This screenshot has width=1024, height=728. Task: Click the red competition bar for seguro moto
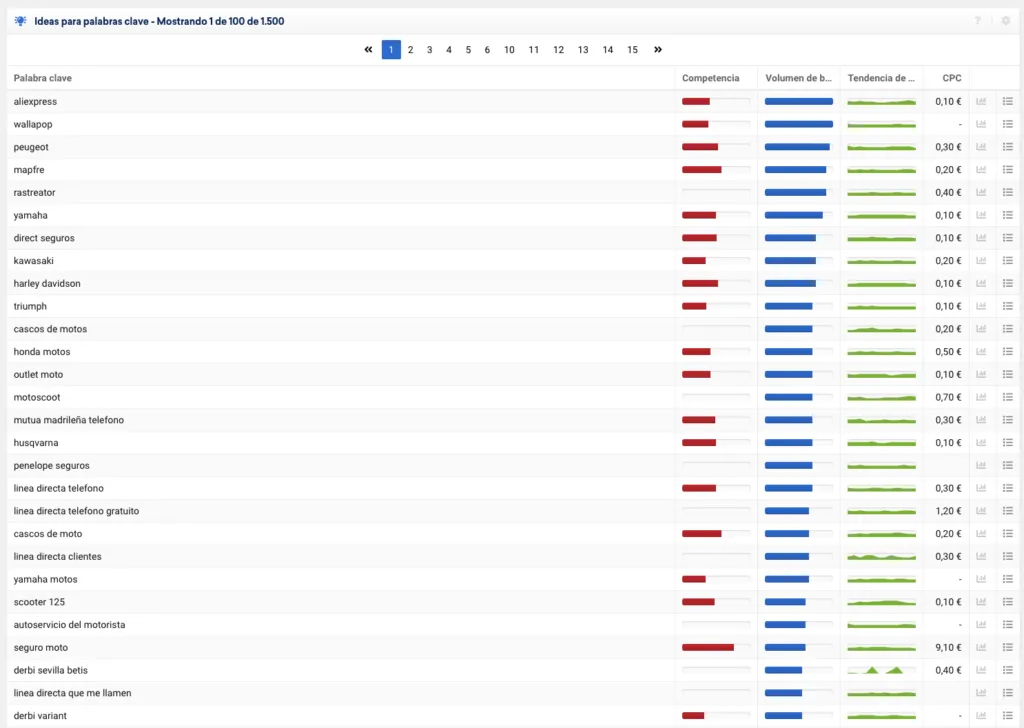click(708, 648)
